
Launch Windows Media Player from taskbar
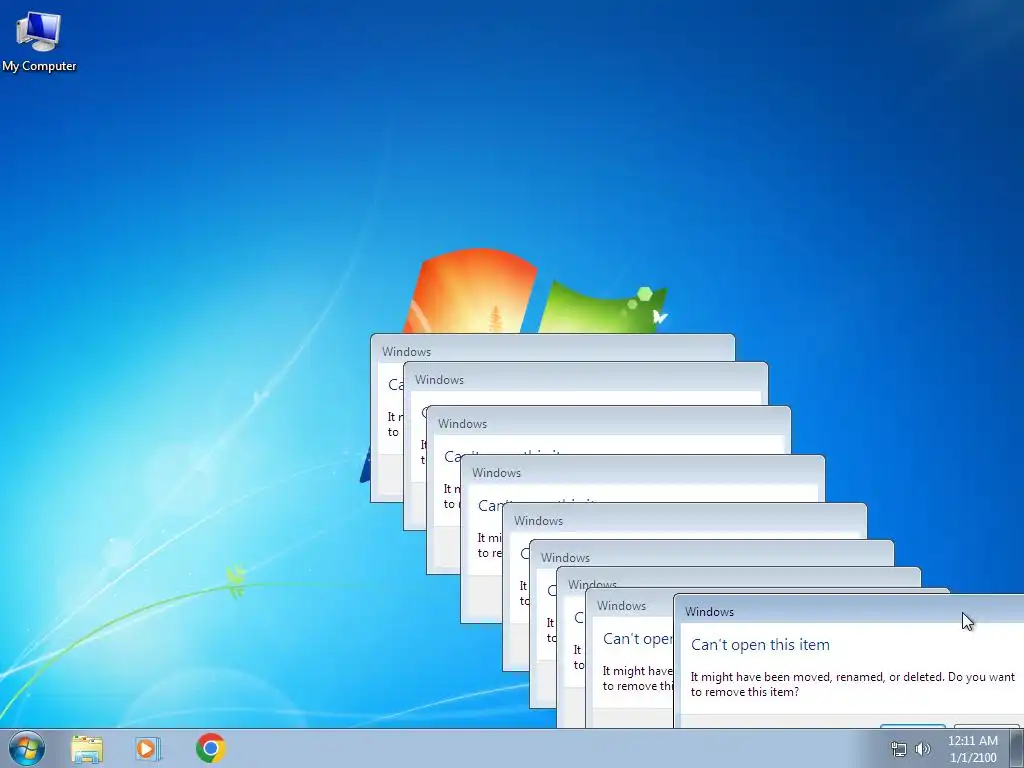pos(148,748)
